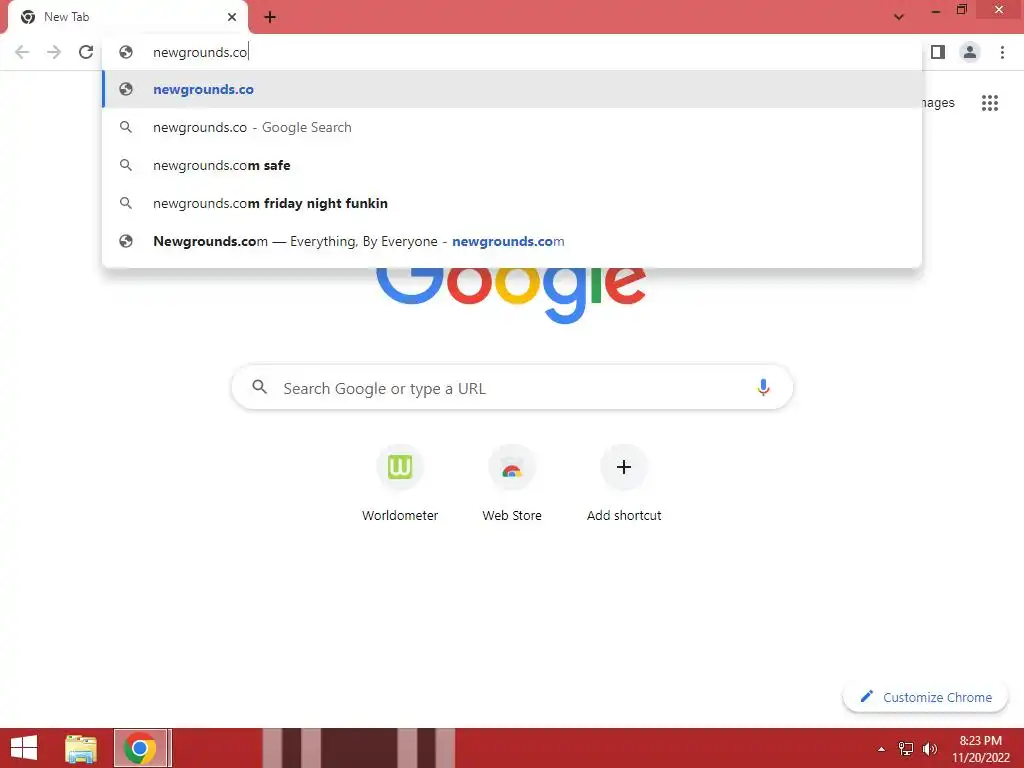Click the search icon beside newgrounds.com safe
This screenshot has height=768, width=1024.
coord(126,165)
